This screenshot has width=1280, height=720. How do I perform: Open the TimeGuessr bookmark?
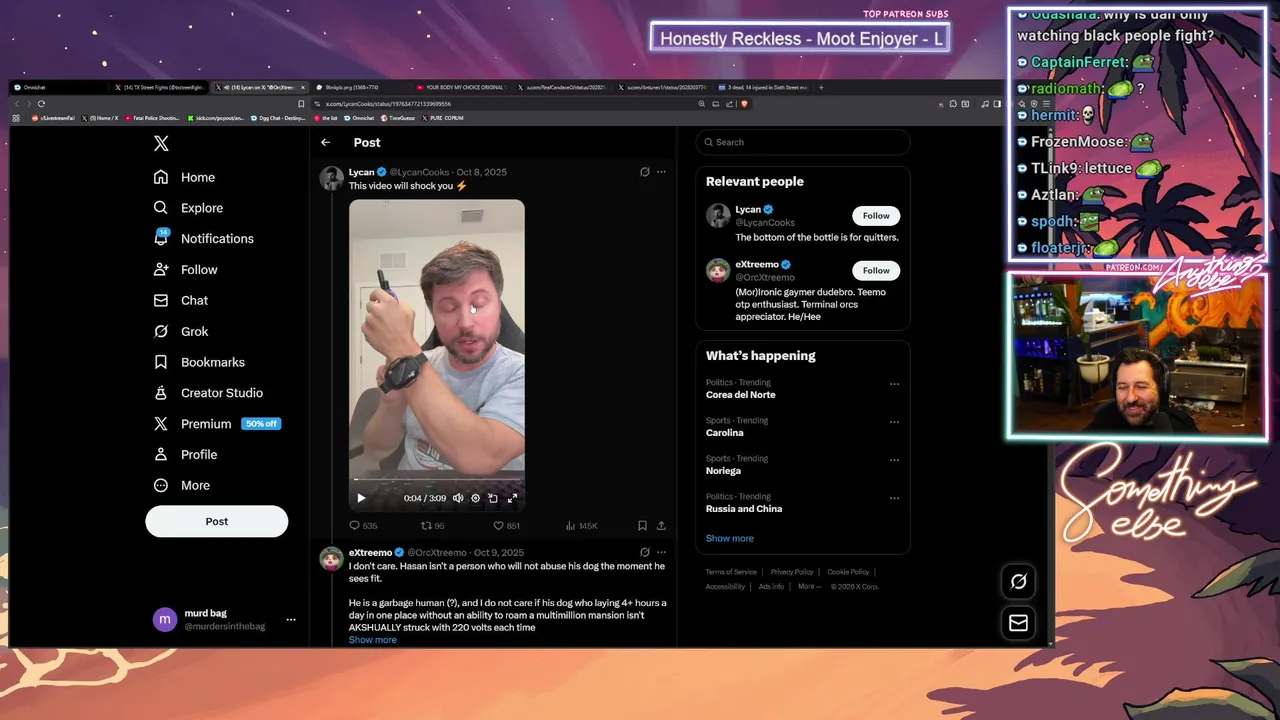pyautogui.click(x=397, y=118)
